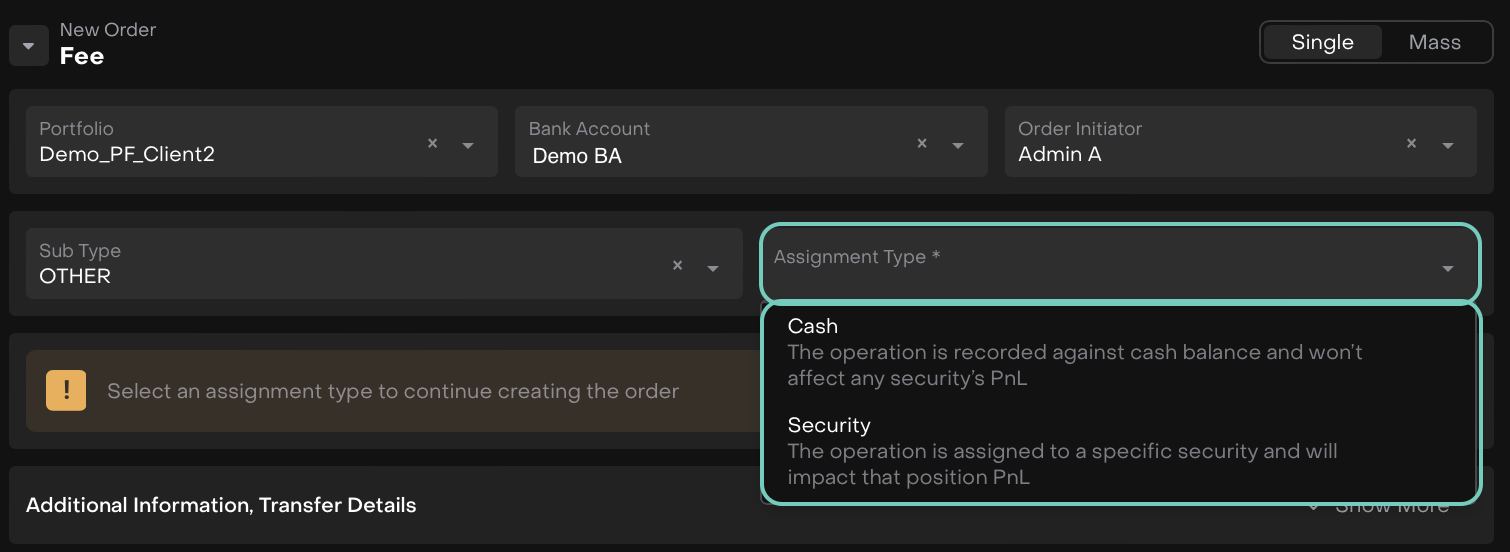
Task: Switch order mode to Single
Action: tap(1322, 42)
